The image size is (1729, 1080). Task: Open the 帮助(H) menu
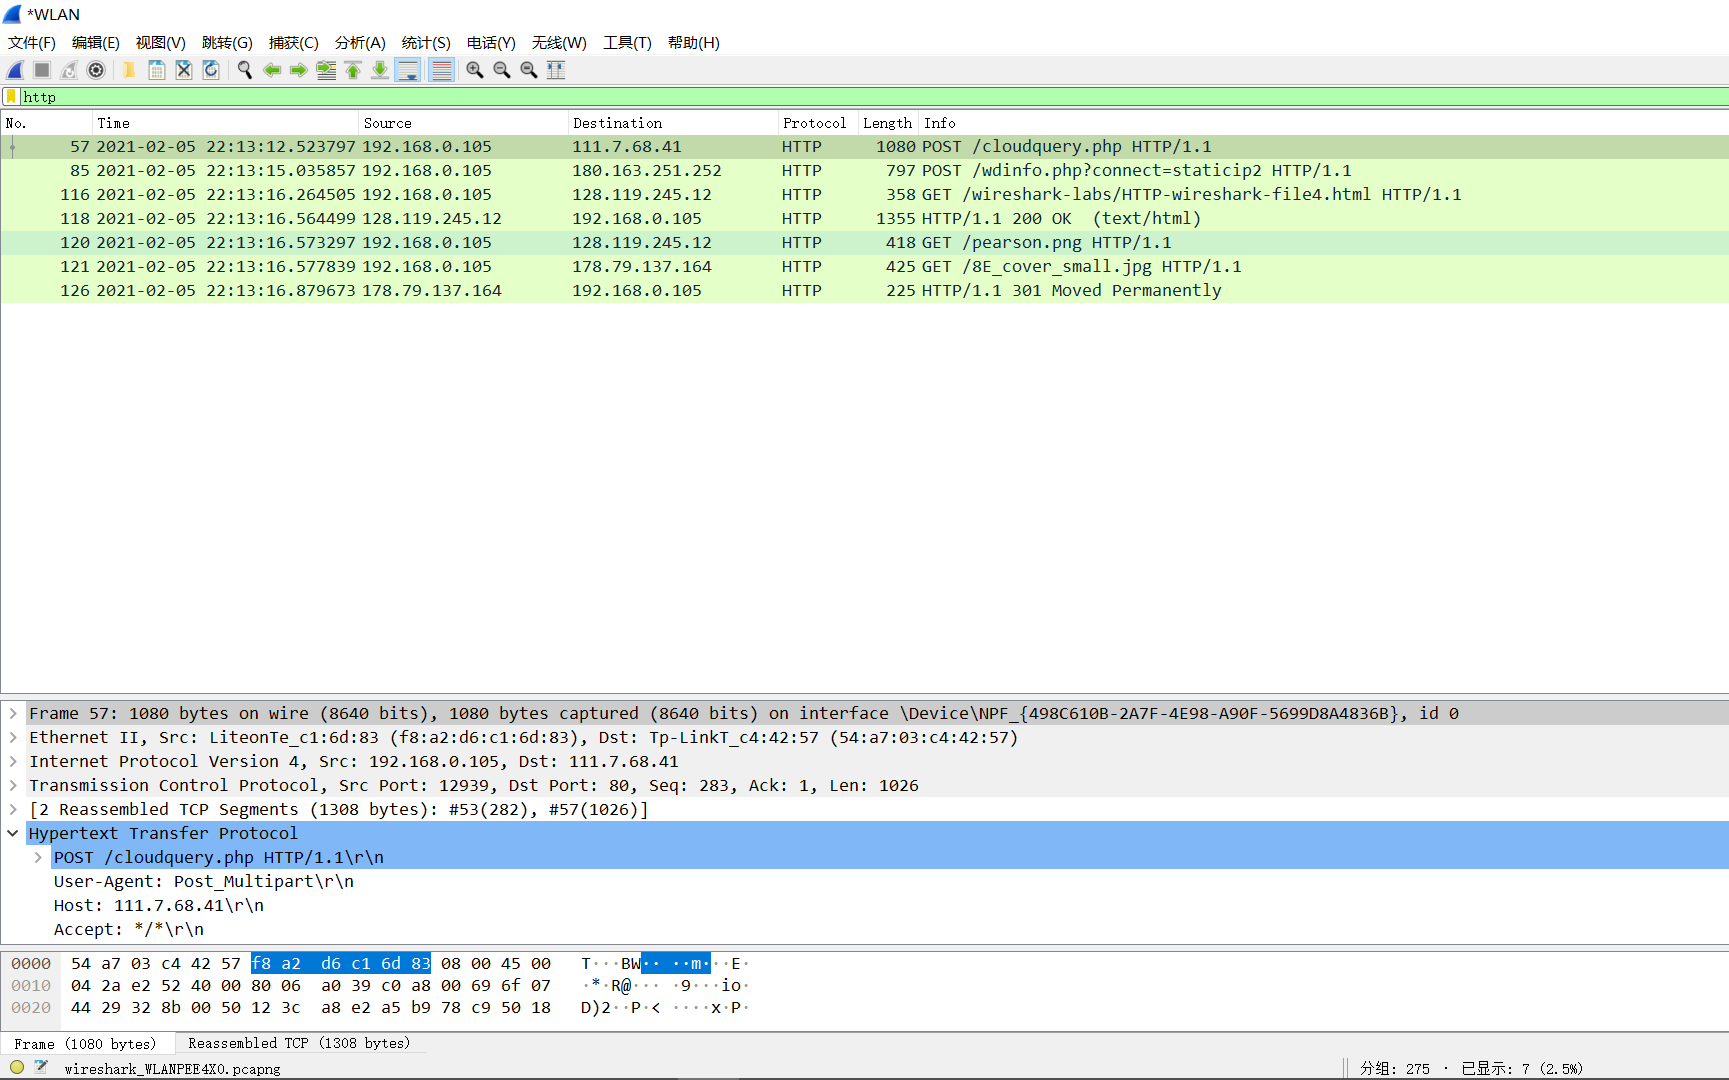coord(694,43)
